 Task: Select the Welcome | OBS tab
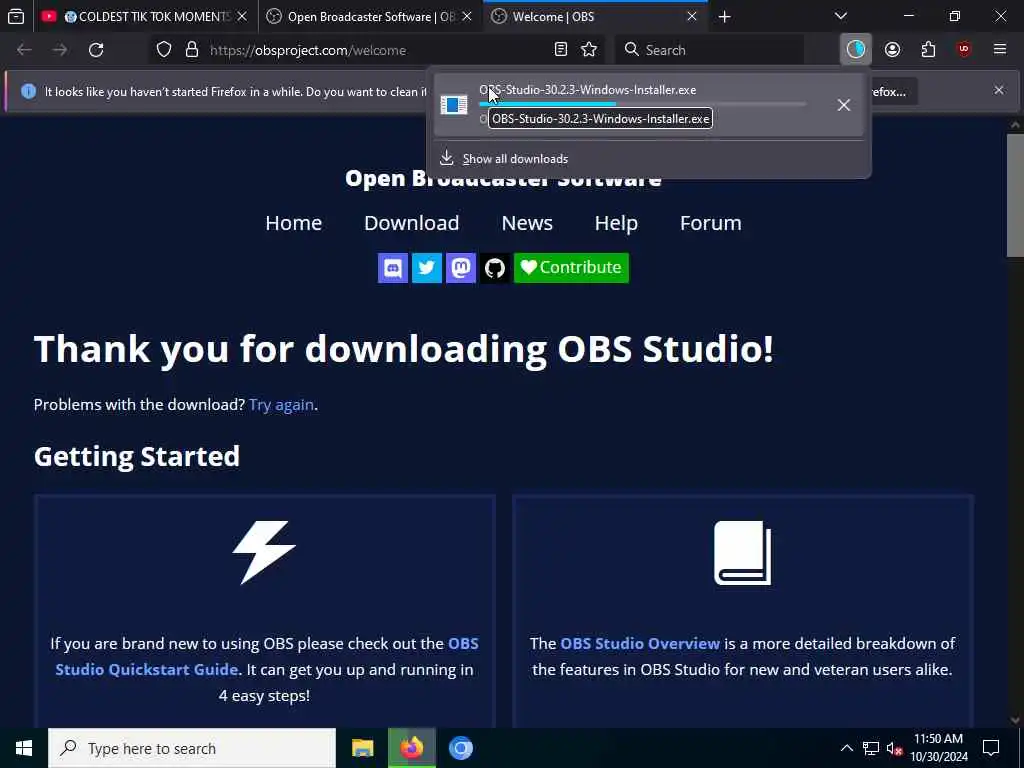click(x=595, y=17)
